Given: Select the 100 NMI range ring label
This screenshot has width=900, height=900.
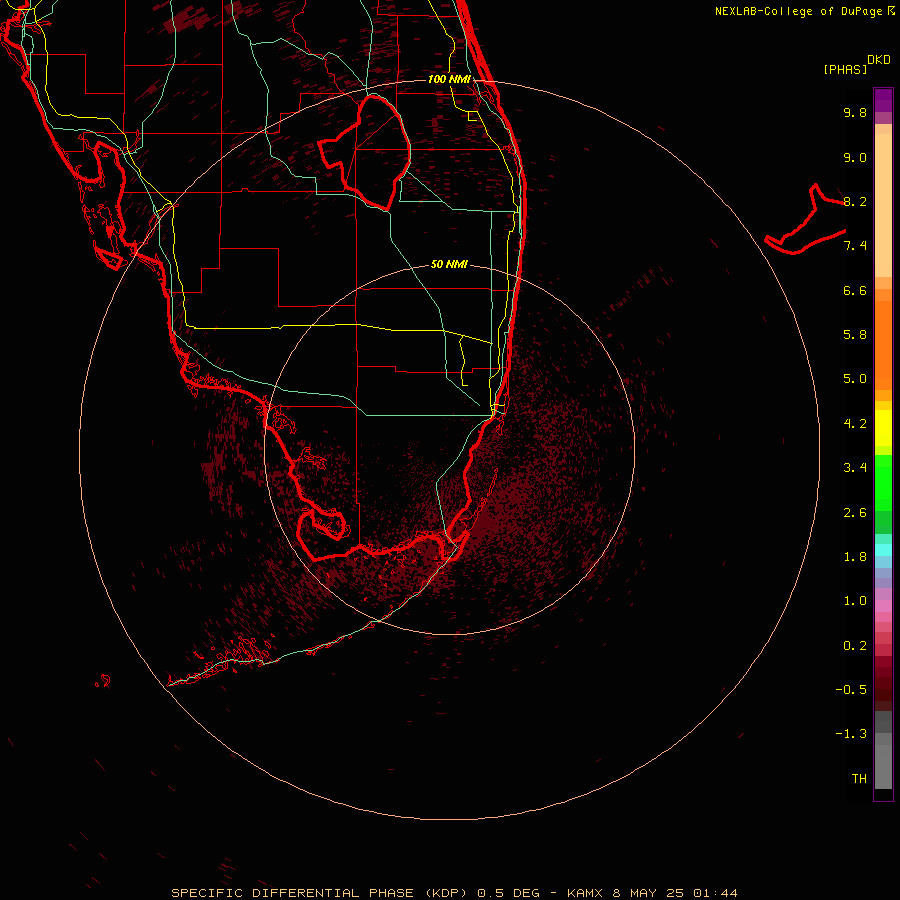Looking at the screenshot, I should coord(449,79).
